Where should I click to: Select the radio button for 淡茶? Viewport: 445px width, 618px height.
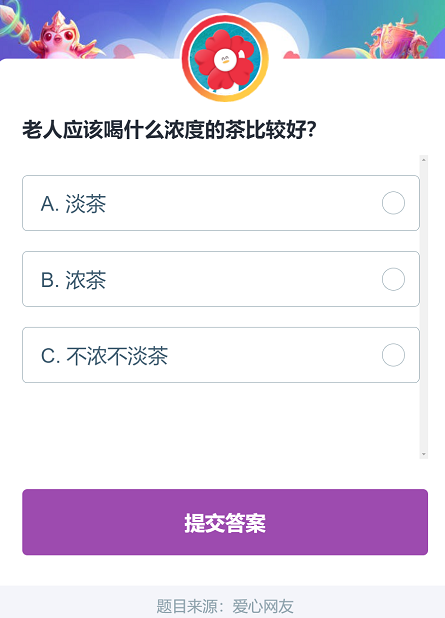pos(393,203)
